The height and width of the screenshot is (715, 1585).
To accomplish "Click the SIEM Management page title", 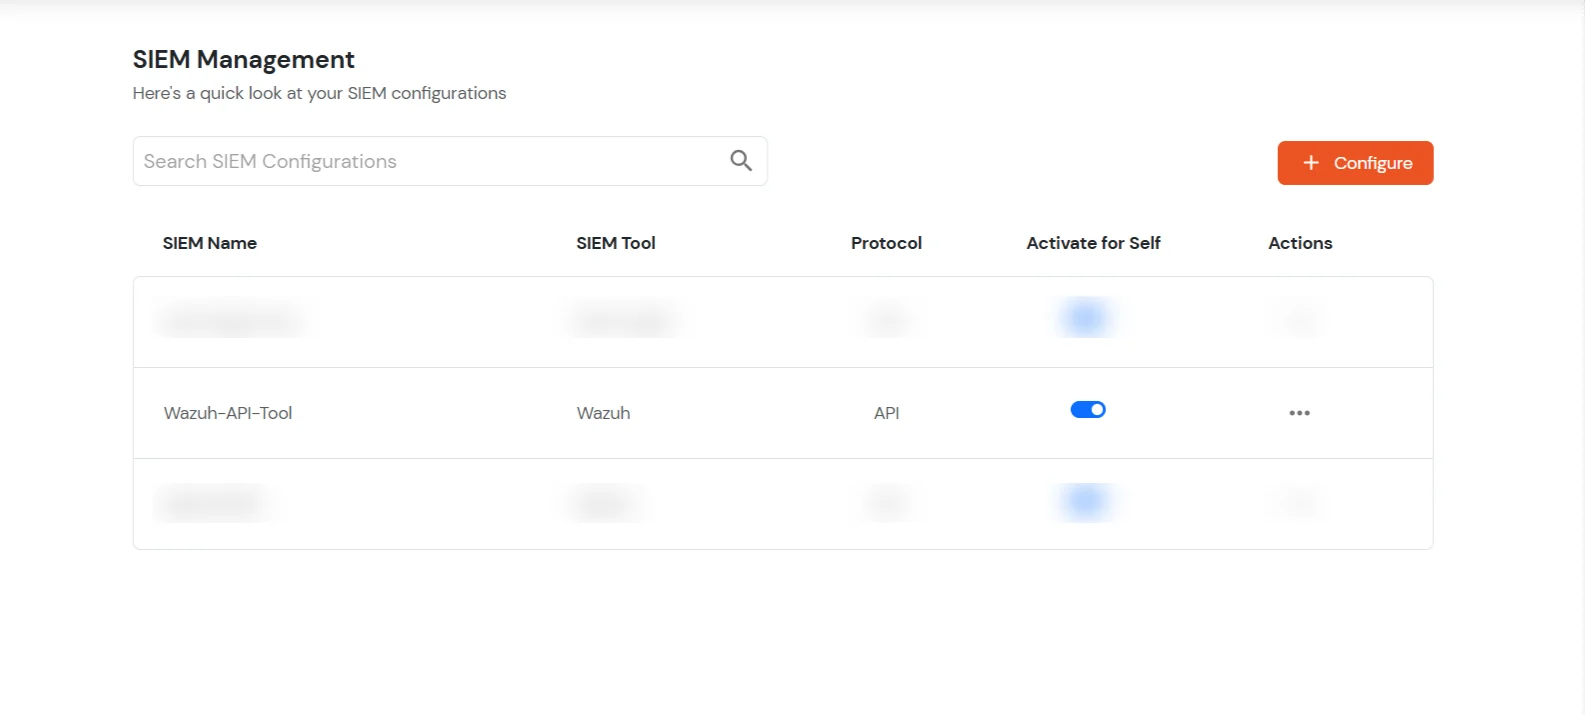I will tap(243, 60).
